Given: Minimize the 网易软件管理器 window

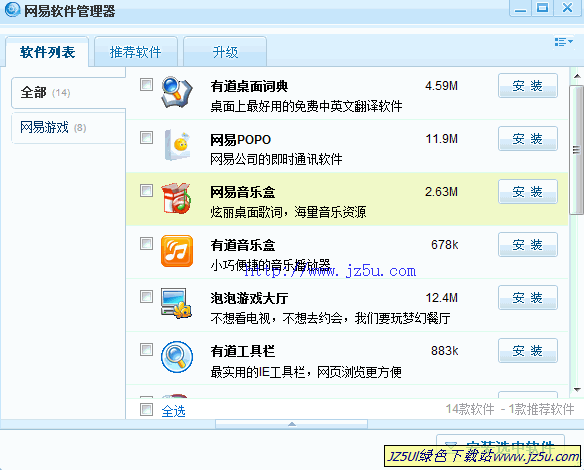Looking at the screenshot, I should tap(520, 8).
